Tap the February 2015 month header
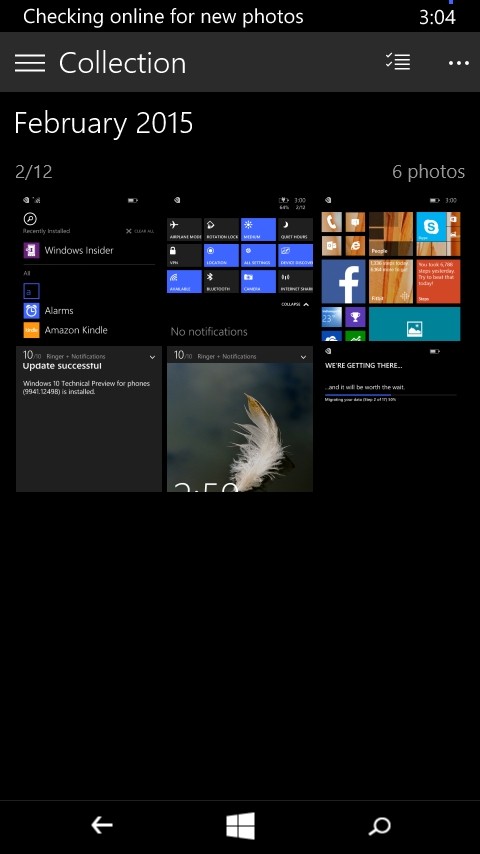Image resolution: width=480 pixels, height=854 pixels. [x=104, y=123]
